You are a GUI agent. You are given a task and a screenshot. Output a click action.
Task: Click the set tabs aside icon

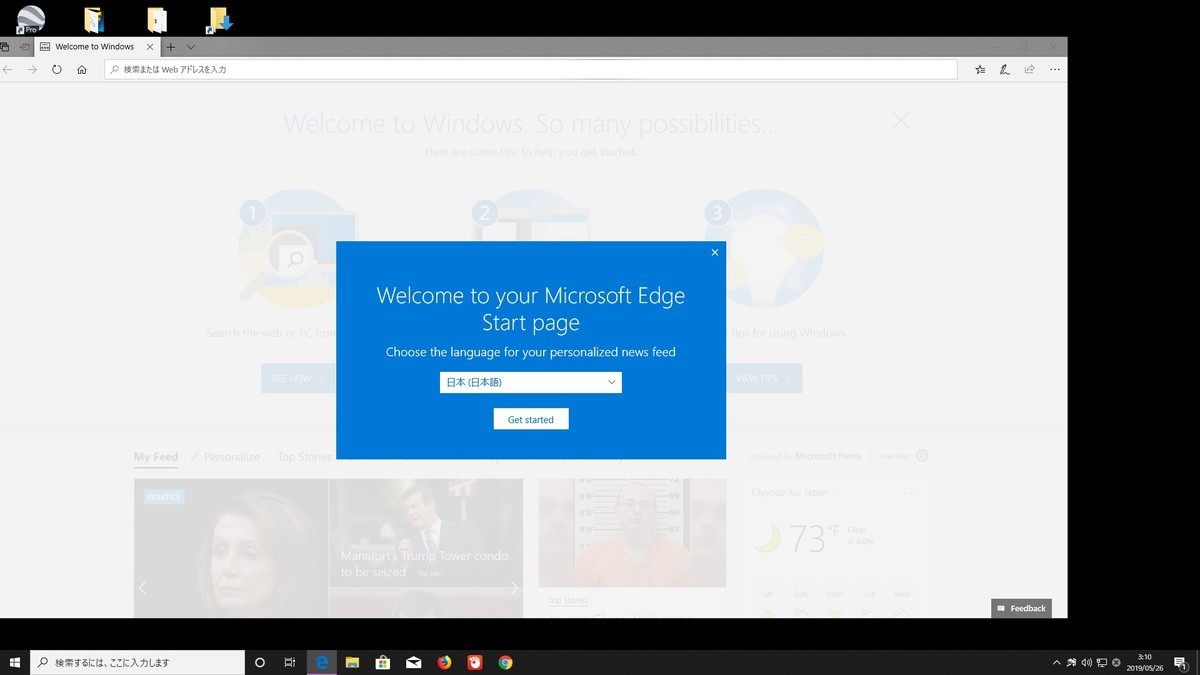[24, 47]
